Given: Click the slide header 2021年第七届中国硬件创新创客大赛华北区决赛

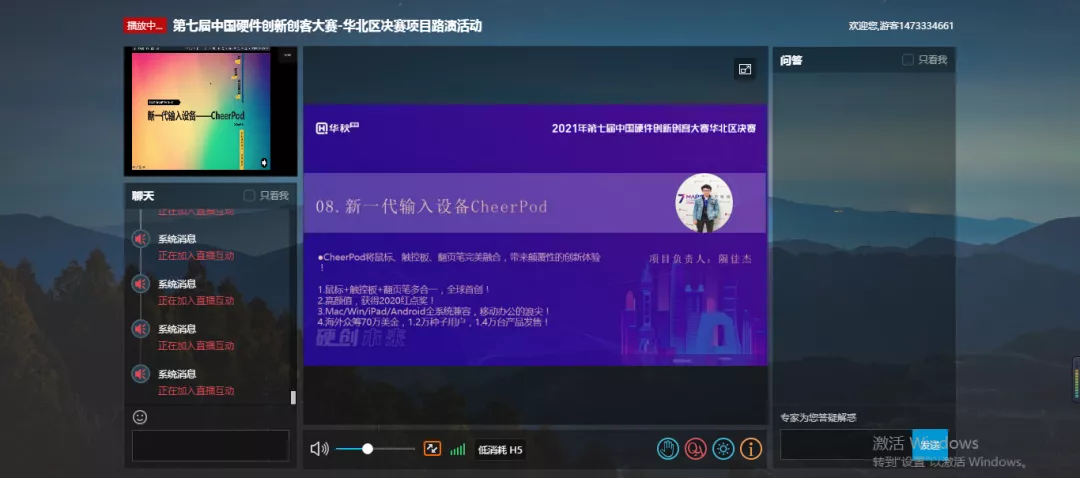Looking at the screenshot, I should coord(654,129).
